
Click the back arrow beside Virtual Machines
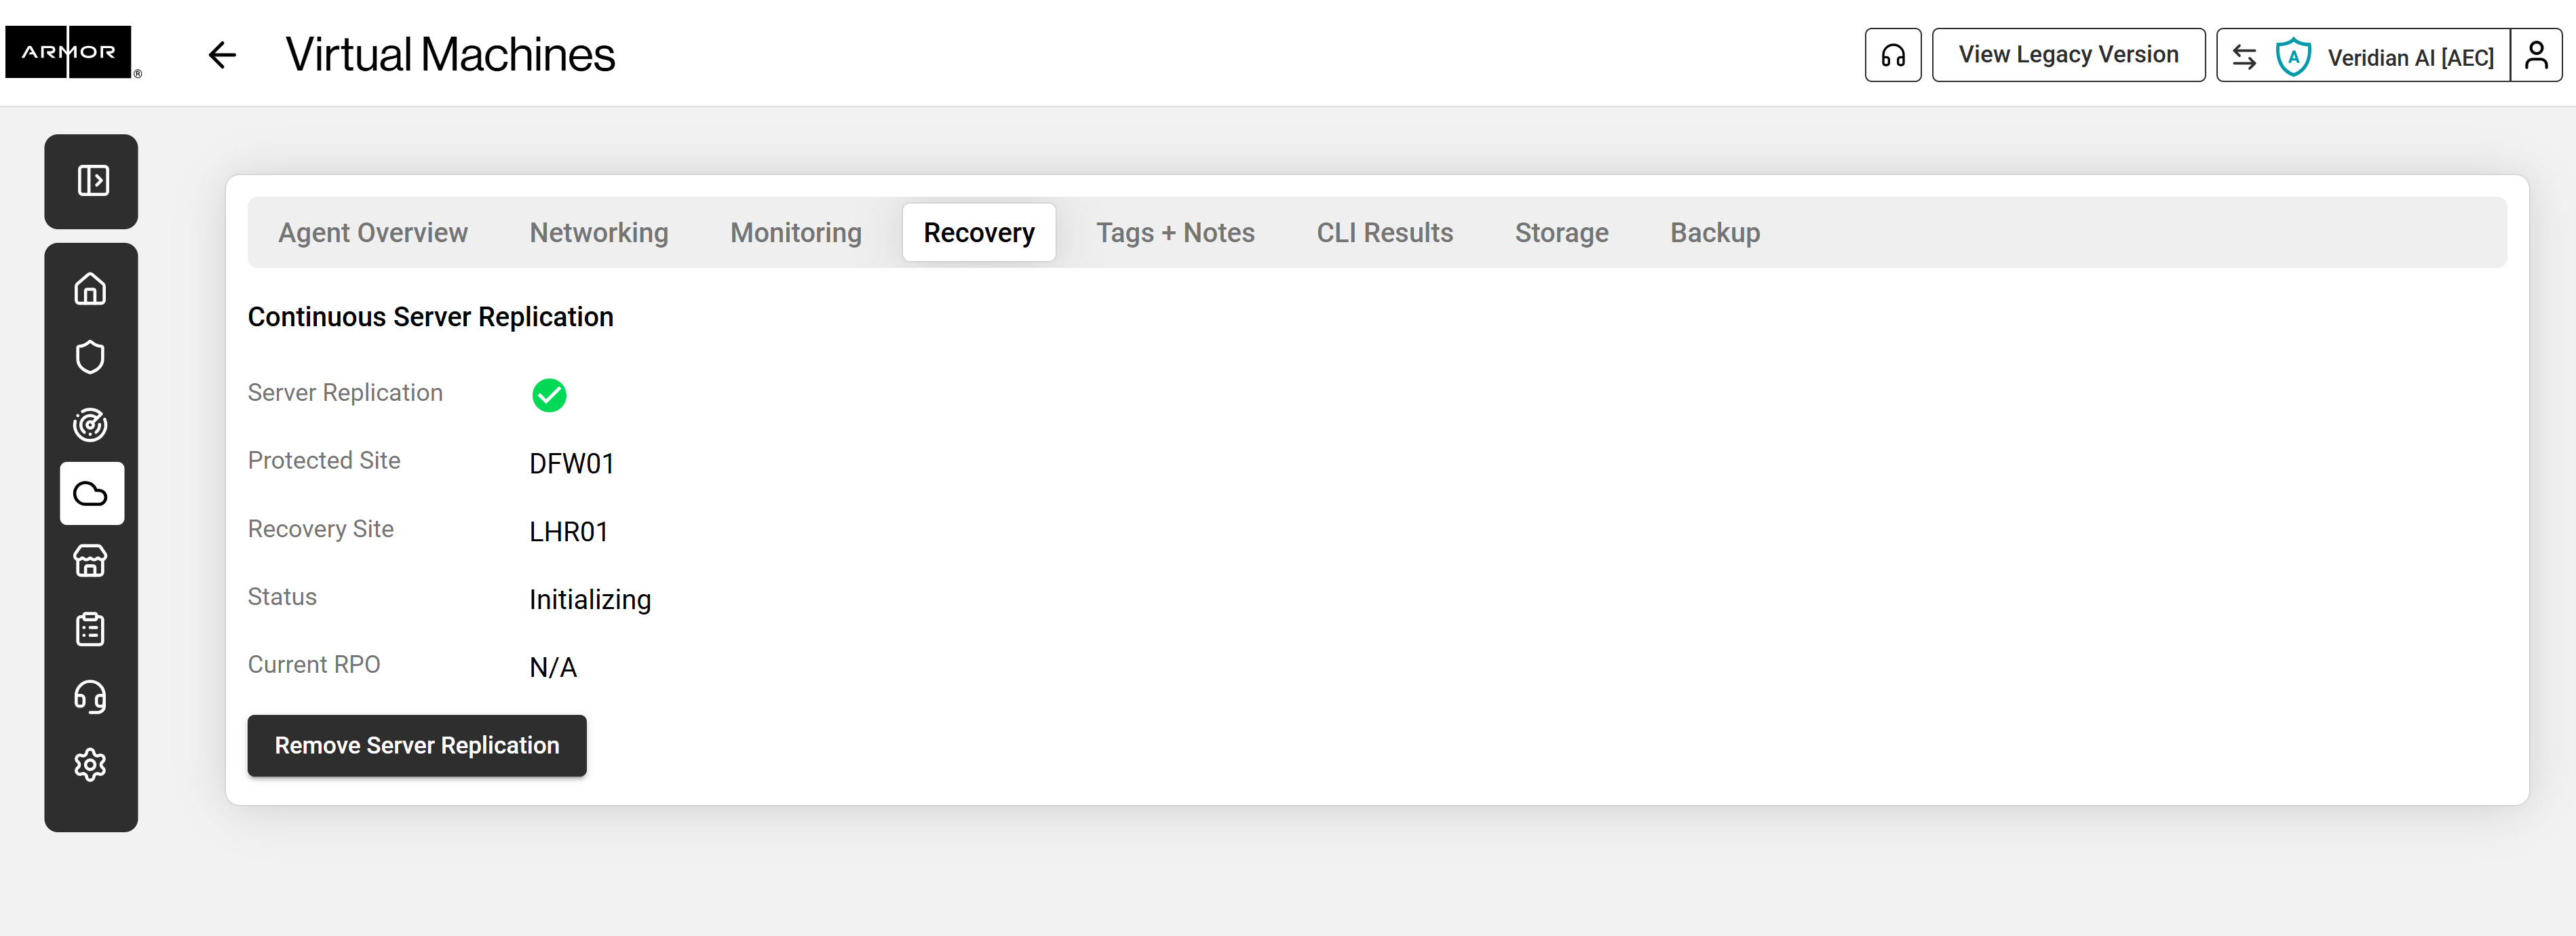click(x=222, y=55)
